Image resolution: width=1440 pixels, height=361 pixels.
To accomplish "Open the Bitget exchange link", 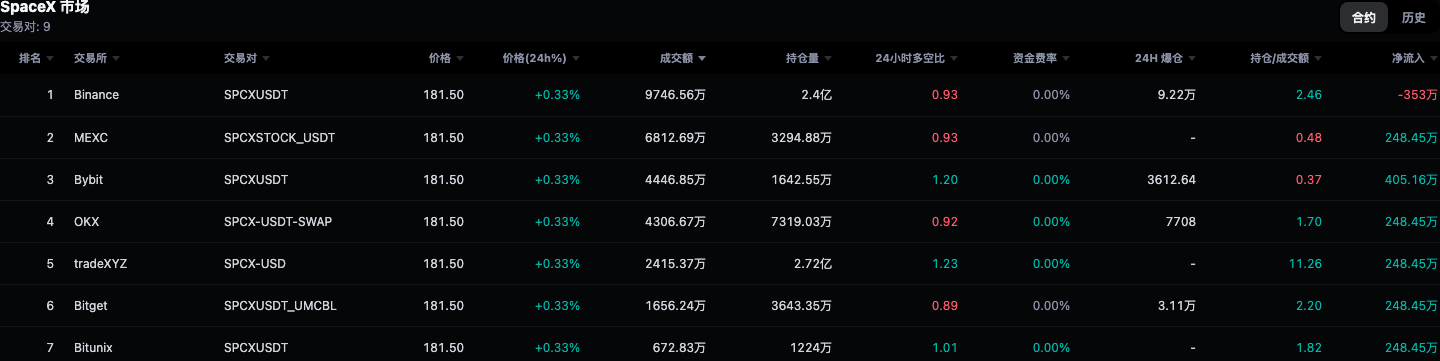I will [90, 305].
